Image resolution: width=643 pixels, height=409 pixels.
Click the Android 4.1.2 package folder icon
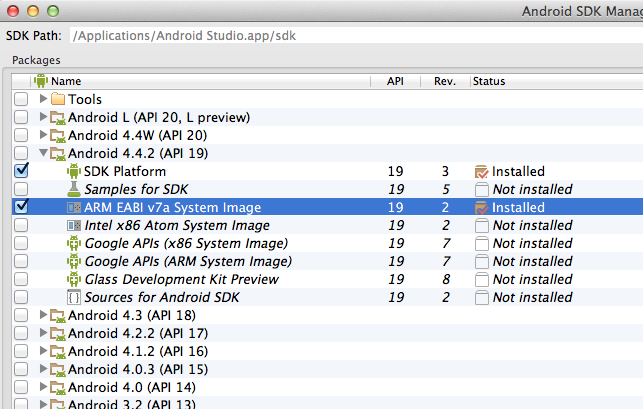pyautogui.click(x=58, y=352)
